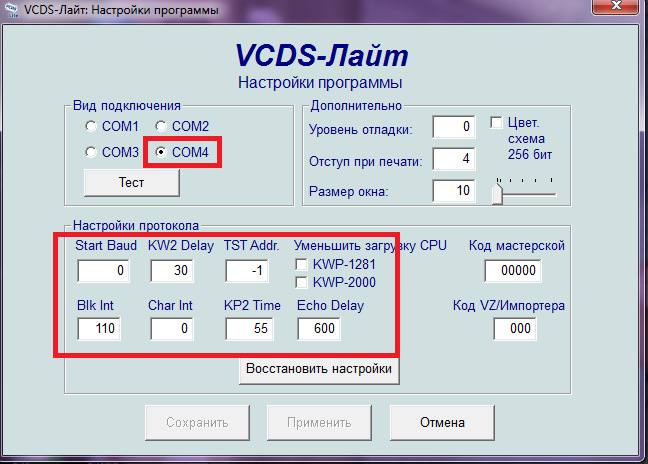Viewport: 648px width, 464px height.
Task: Click the Отступ при печати input field
Action: click(453, 158)
